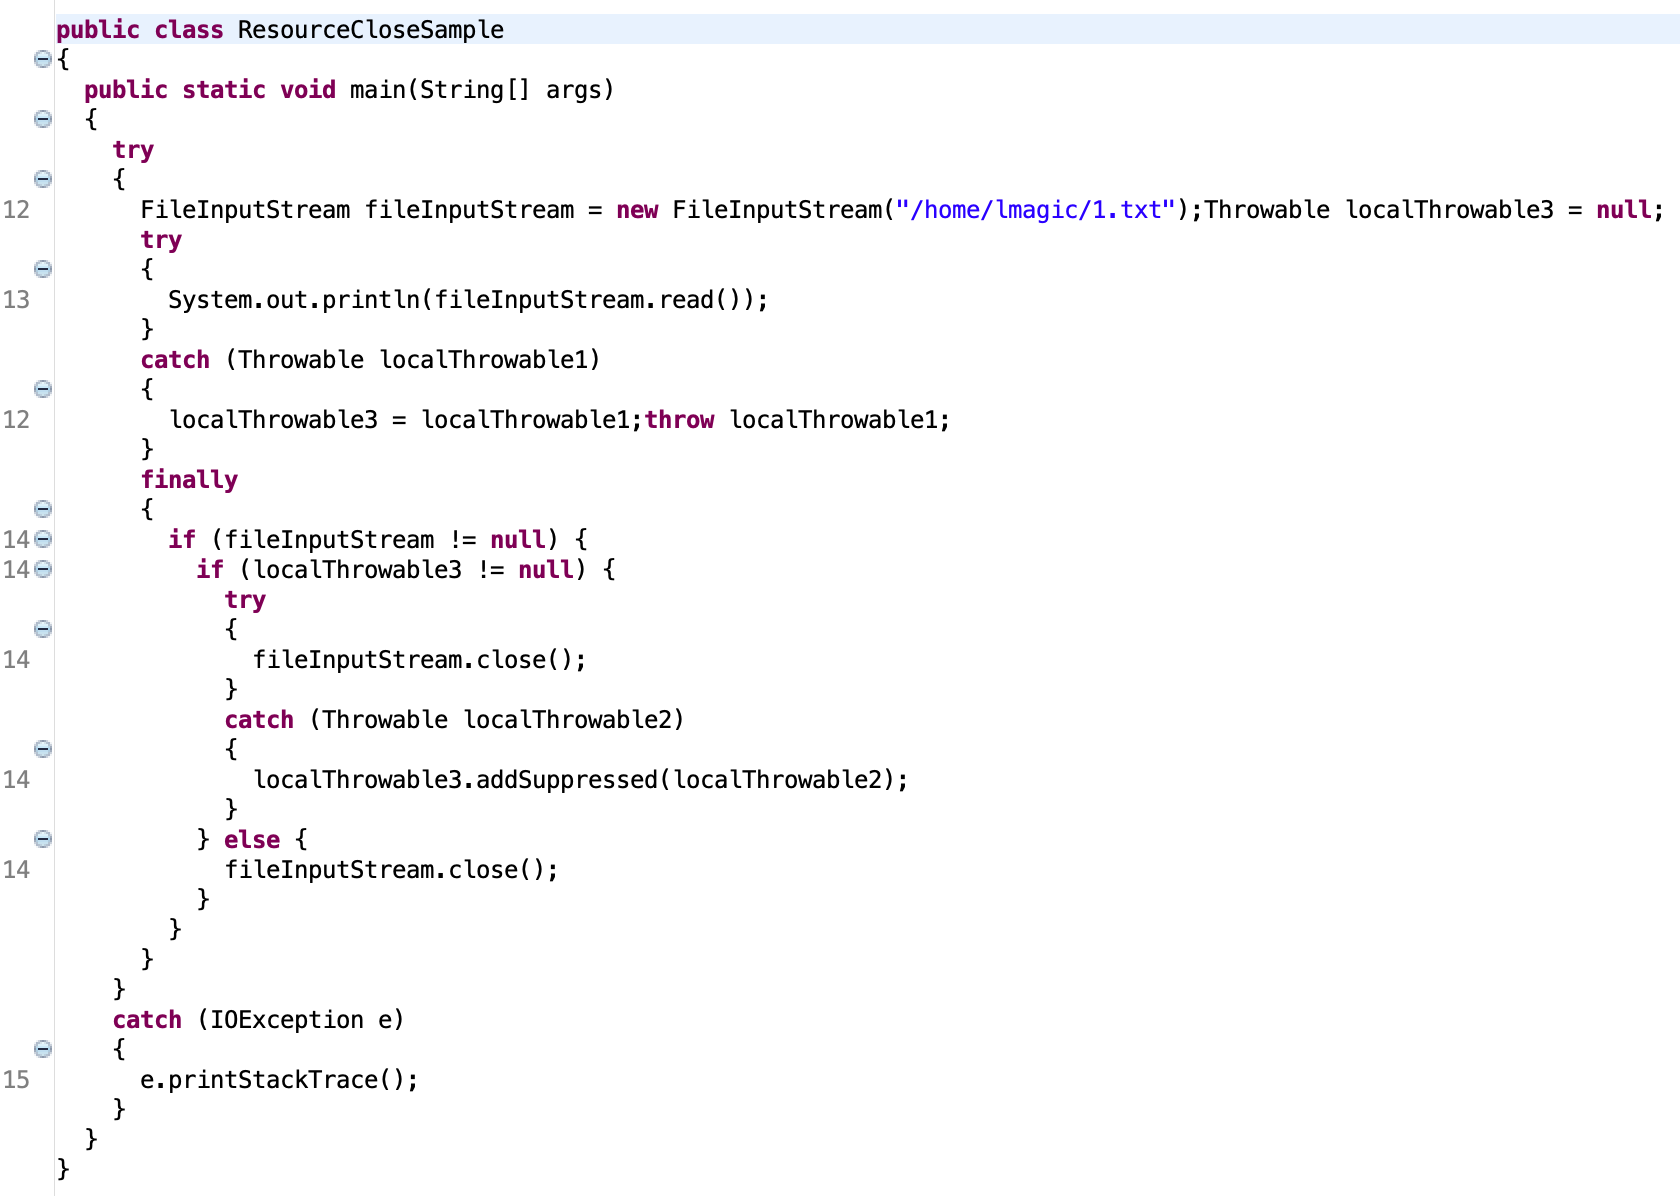Image resolution: width=1680 pixels, height=1196 pixels.
Task: Click the Throwable localThrowable3 = null declaration
Action: [1434, 210]
